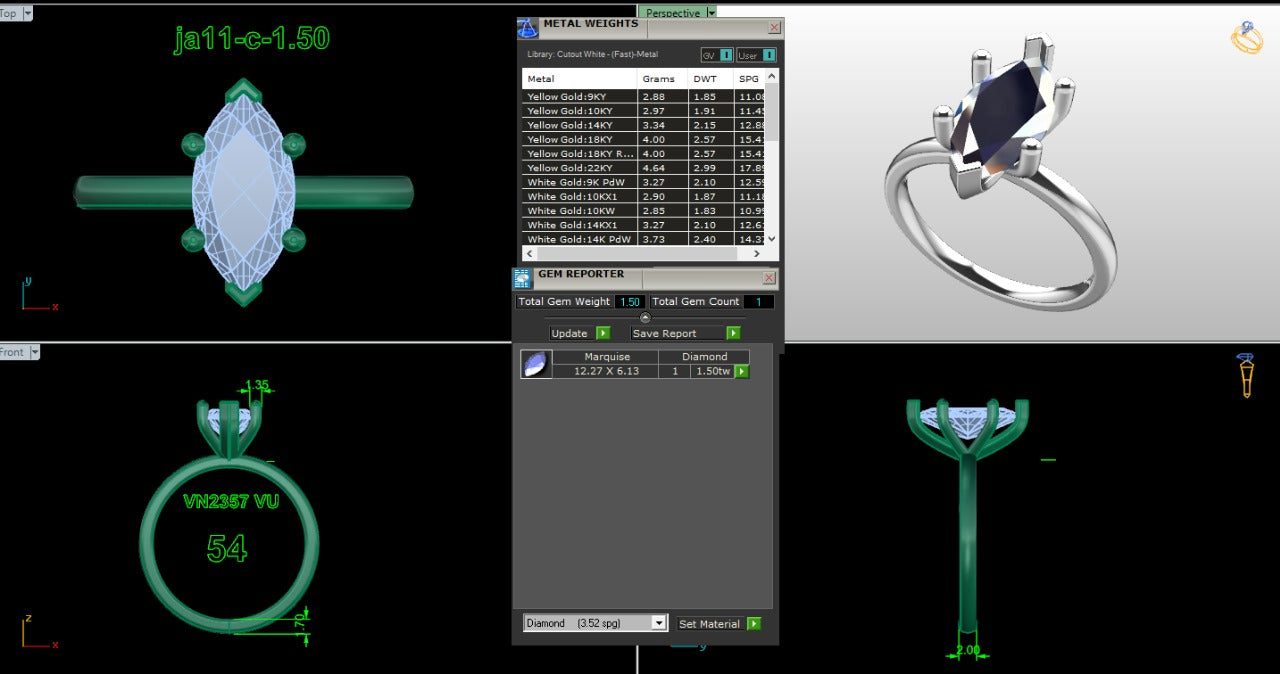Click the Metal Weights scroll-down arrow

(x=771, y=239)
